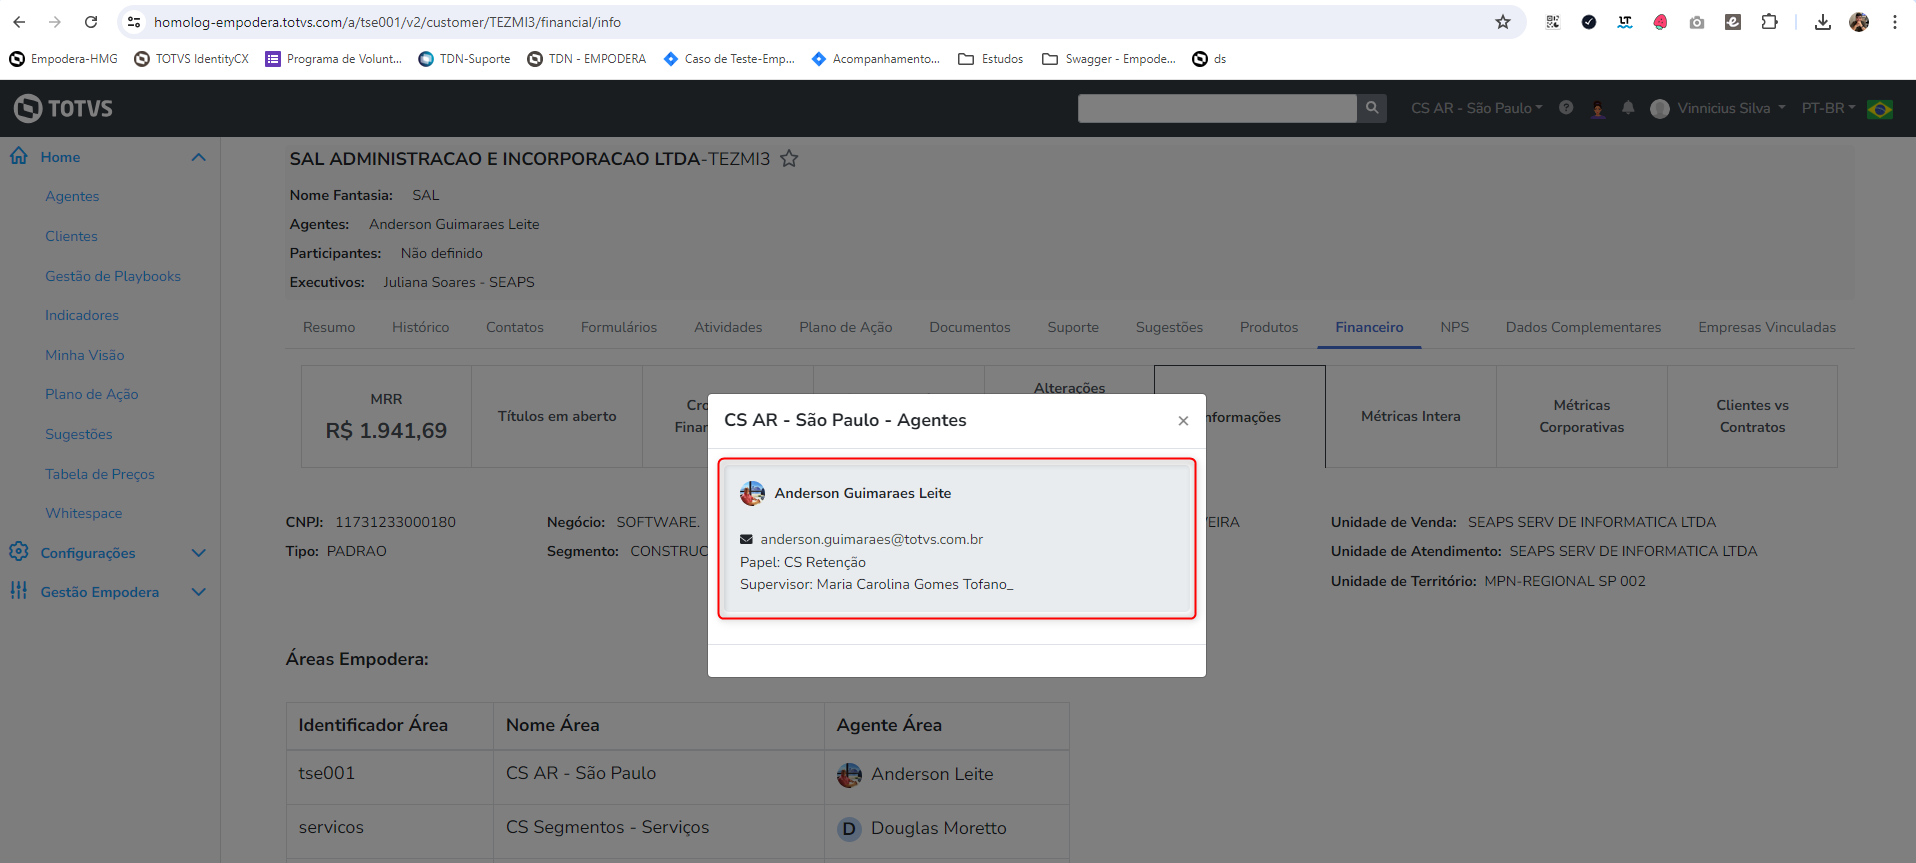Image resolution: width=1916 pixels, height=863 pixels.
Task: Go to Gestão de Playbooks
Action: coord(113,276)
